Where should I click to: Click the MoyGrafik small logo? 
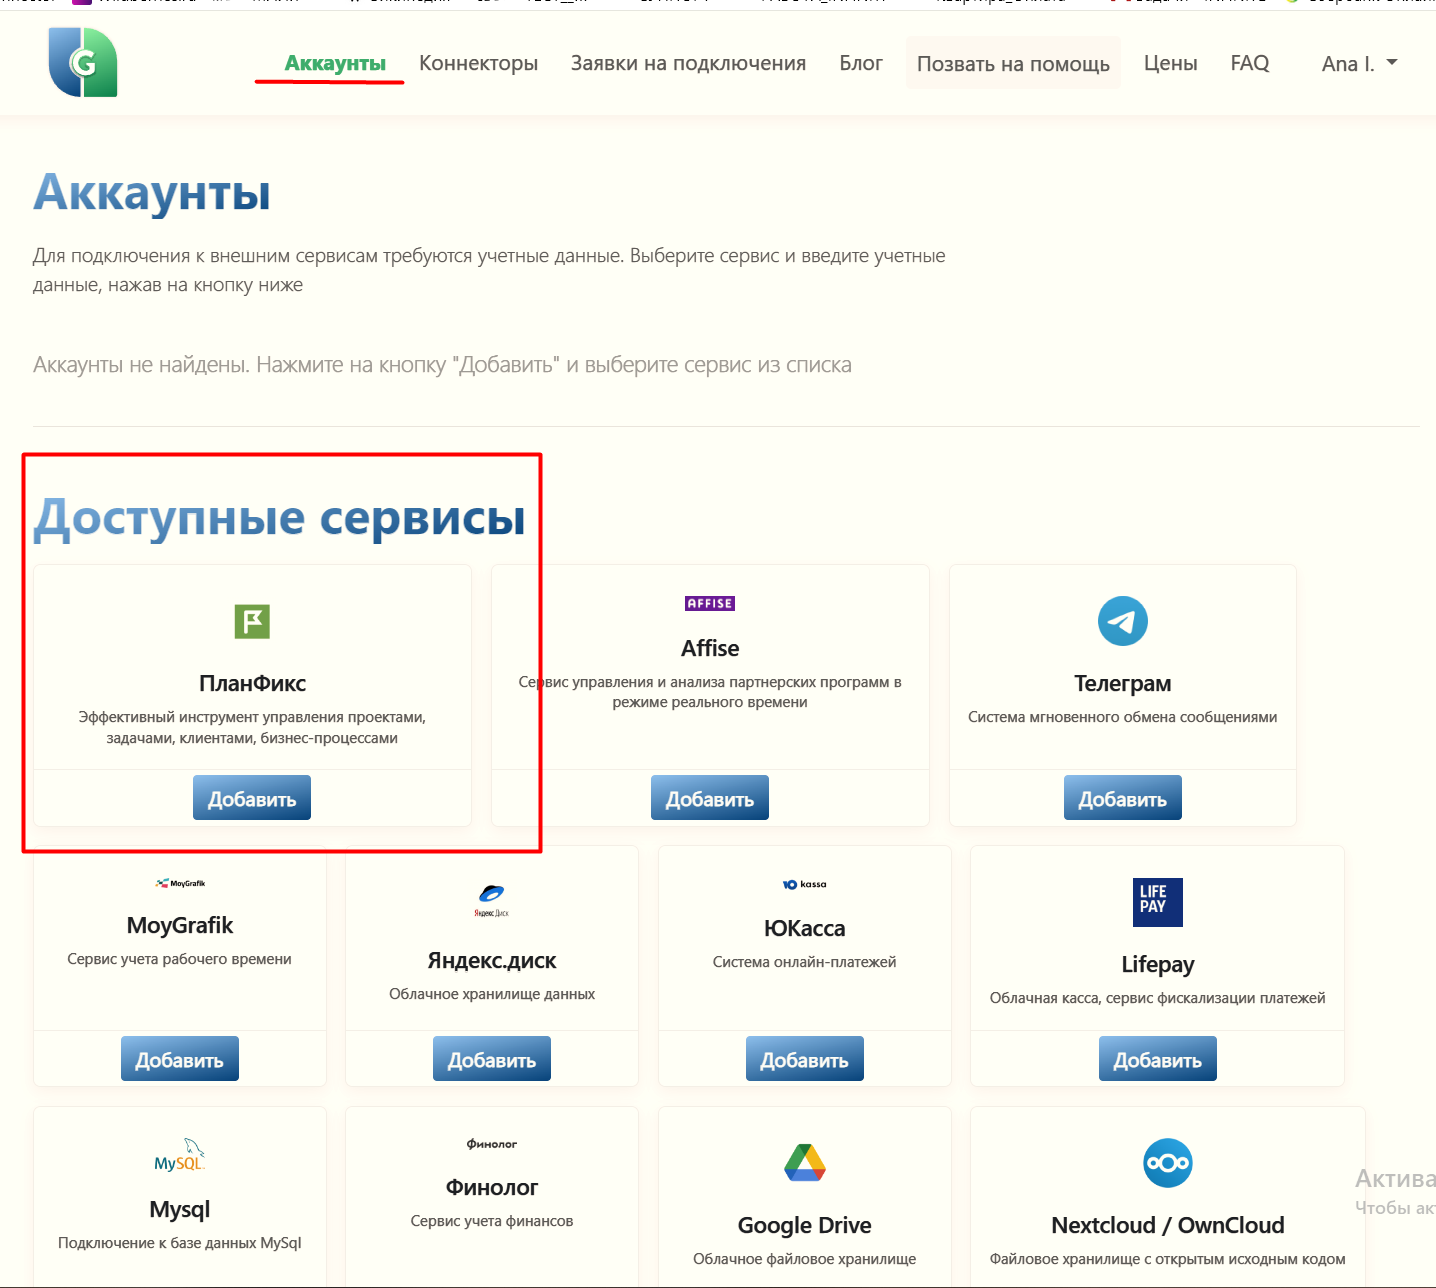180,883
